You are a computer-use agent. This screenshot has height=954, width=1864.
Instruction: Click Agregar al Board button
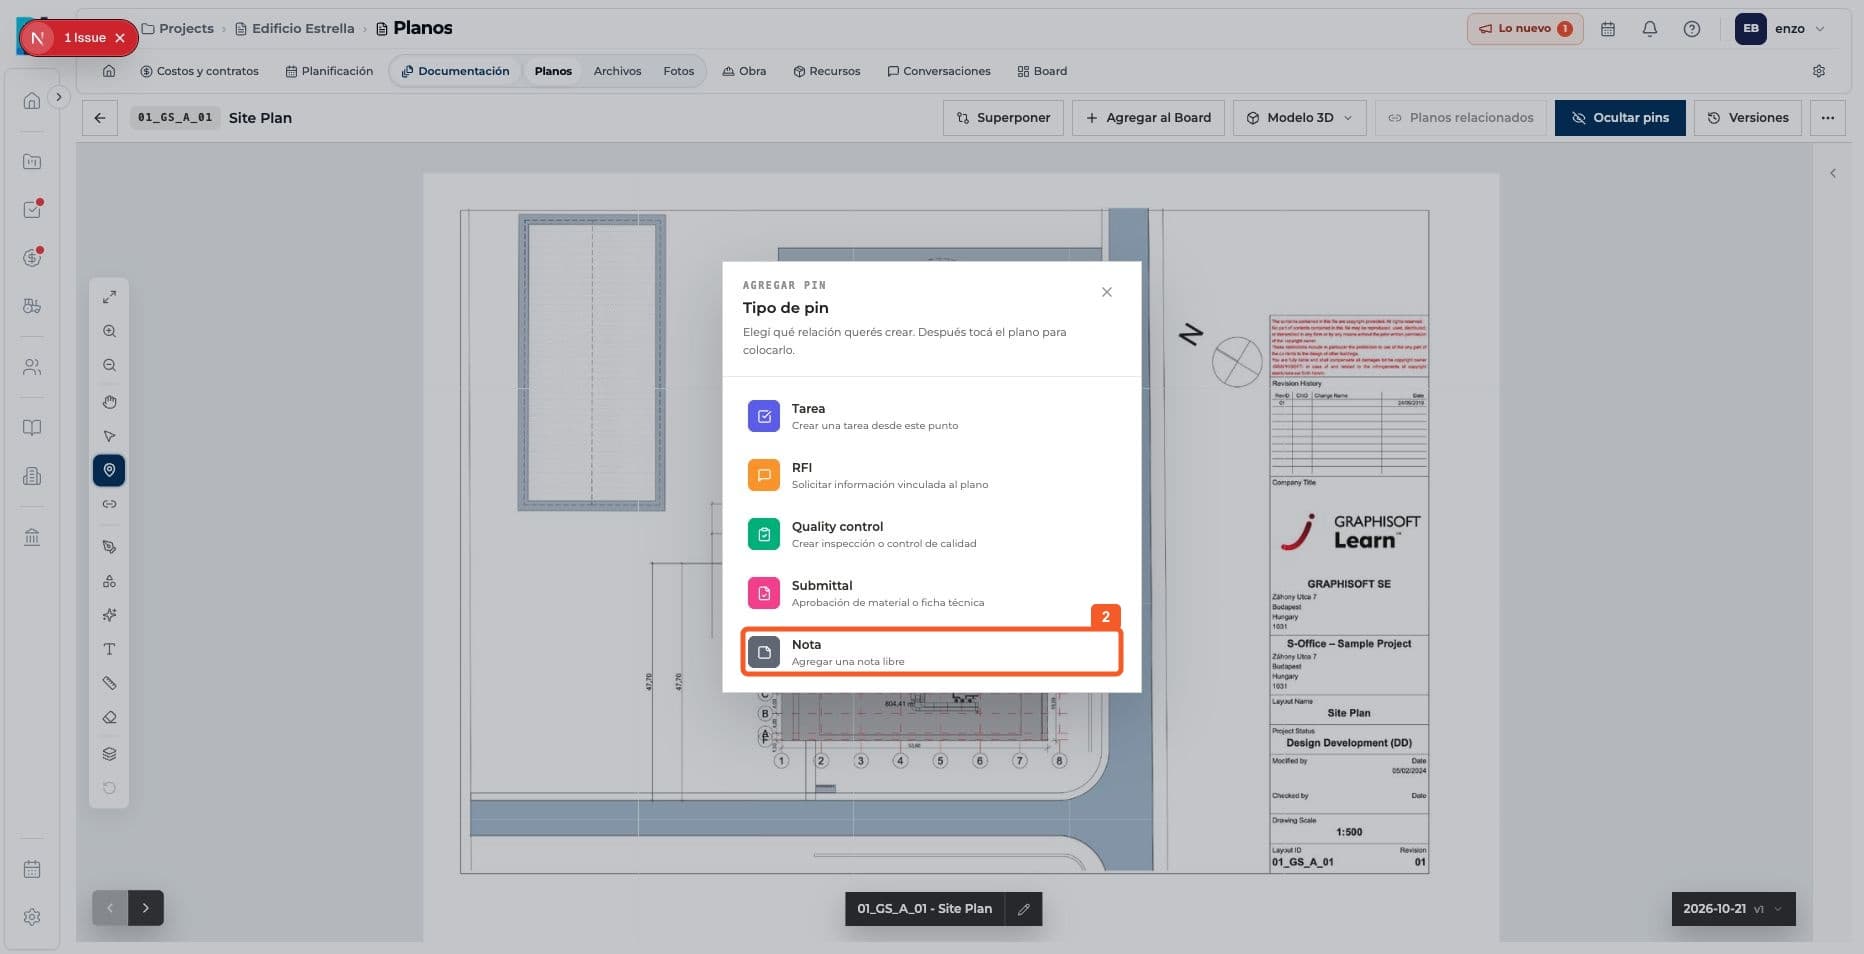point(1148,118)
